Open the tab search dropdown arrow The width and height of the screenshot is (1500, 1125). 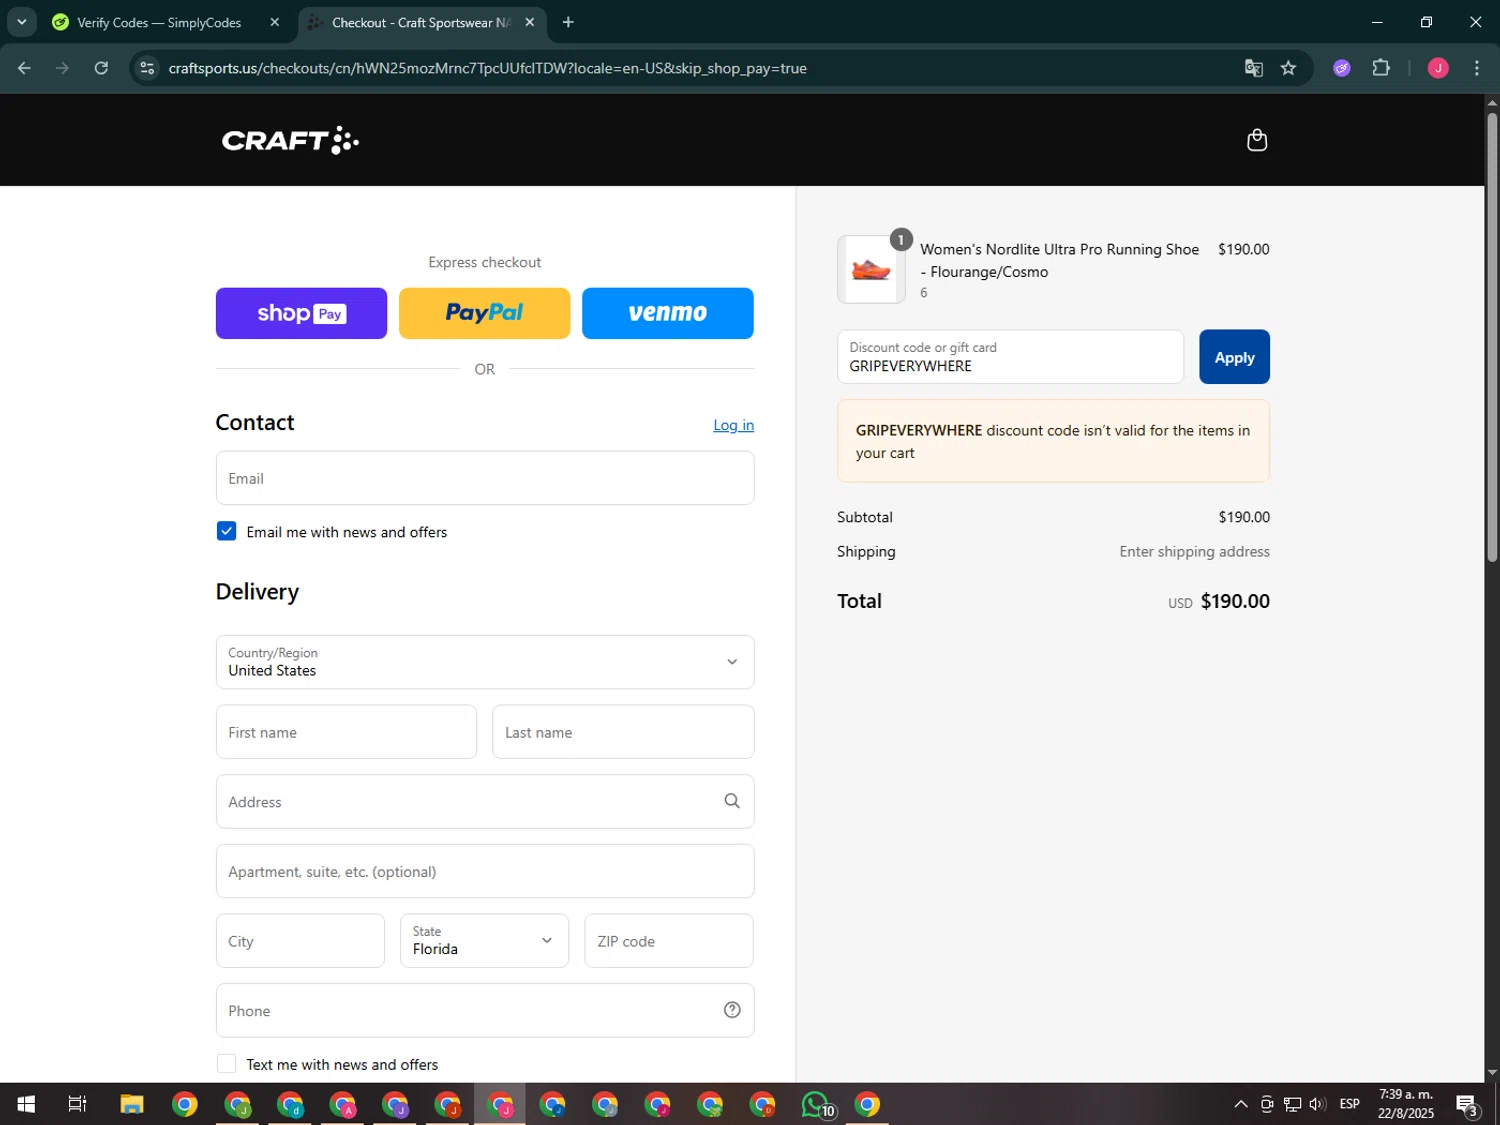pyautogui.click(x=21, y=22)
